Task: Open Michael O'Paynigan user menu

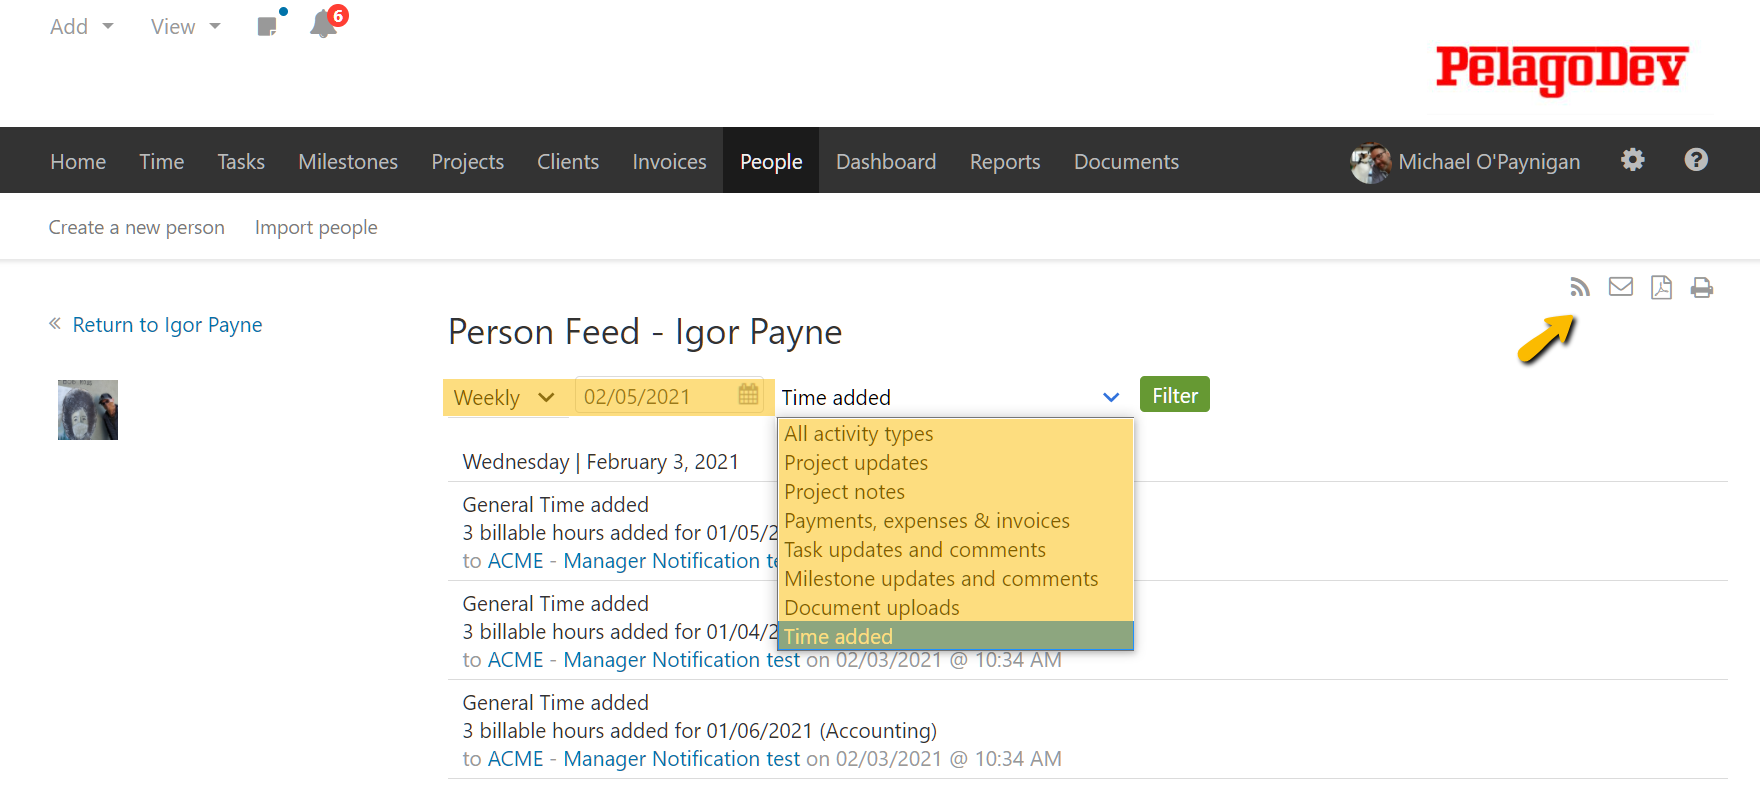Action: click(x=1489, y=162)
